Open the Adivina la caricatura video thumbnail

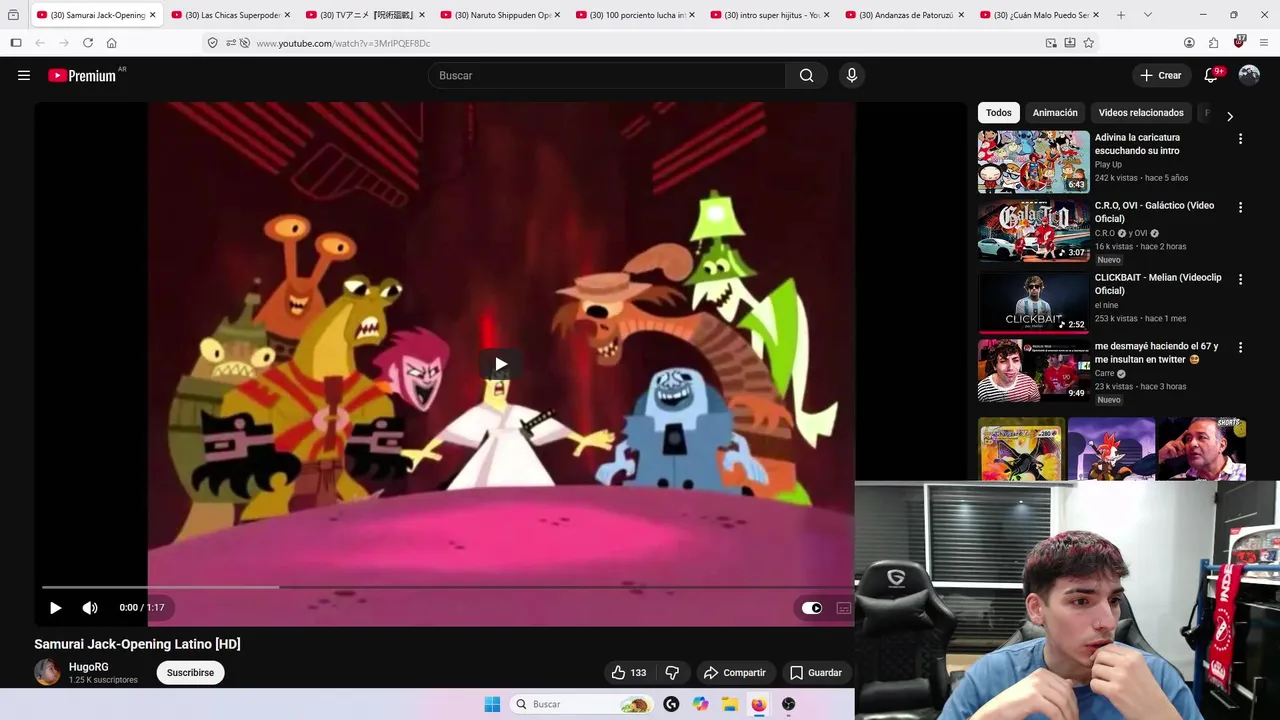[1034, 162]
